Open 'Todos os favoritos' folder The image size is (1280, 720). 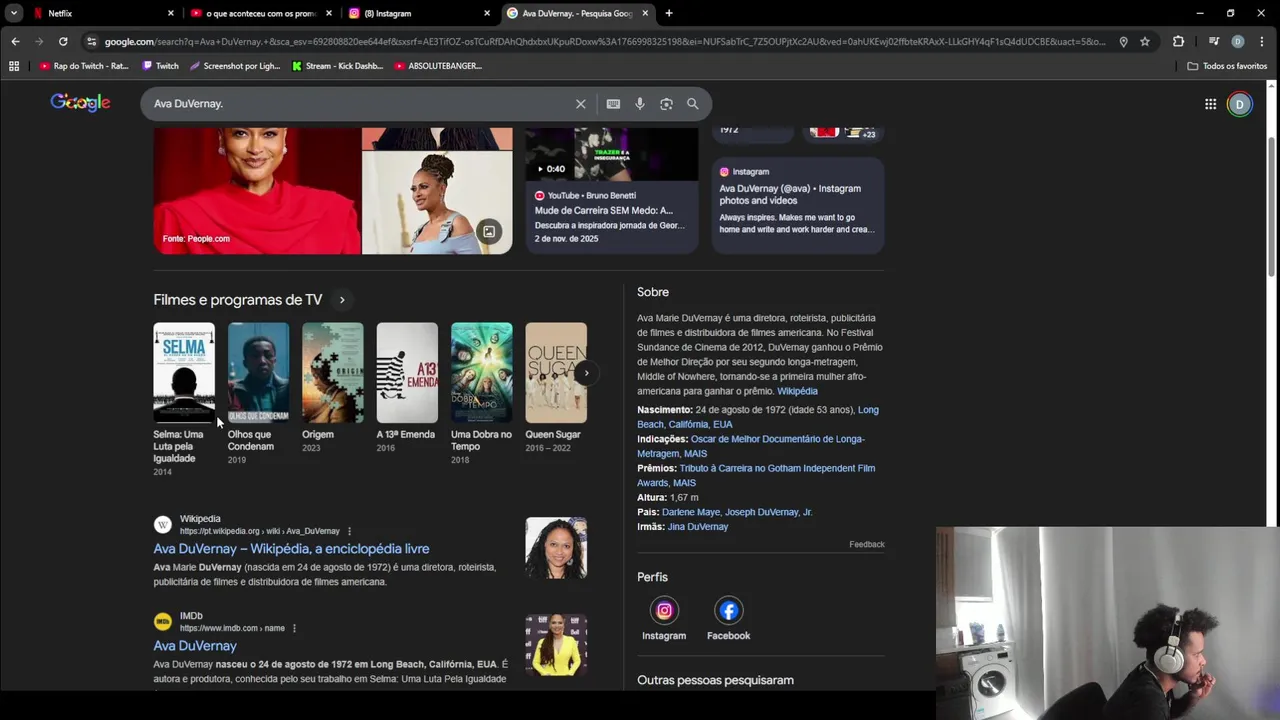tap(1227, 66)
